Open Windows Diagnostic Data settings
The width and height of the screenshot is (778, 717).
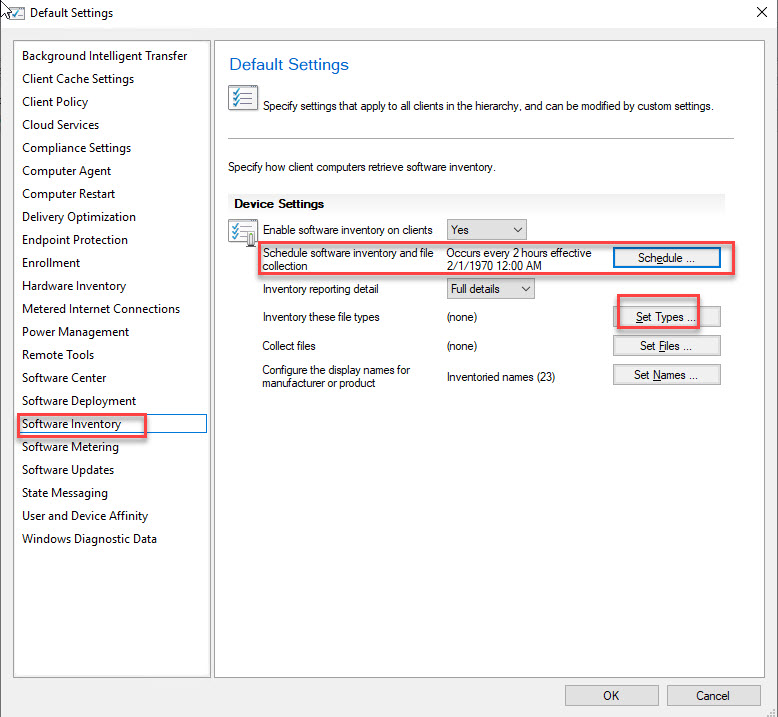pyautogui.click(x=89, y=539)
